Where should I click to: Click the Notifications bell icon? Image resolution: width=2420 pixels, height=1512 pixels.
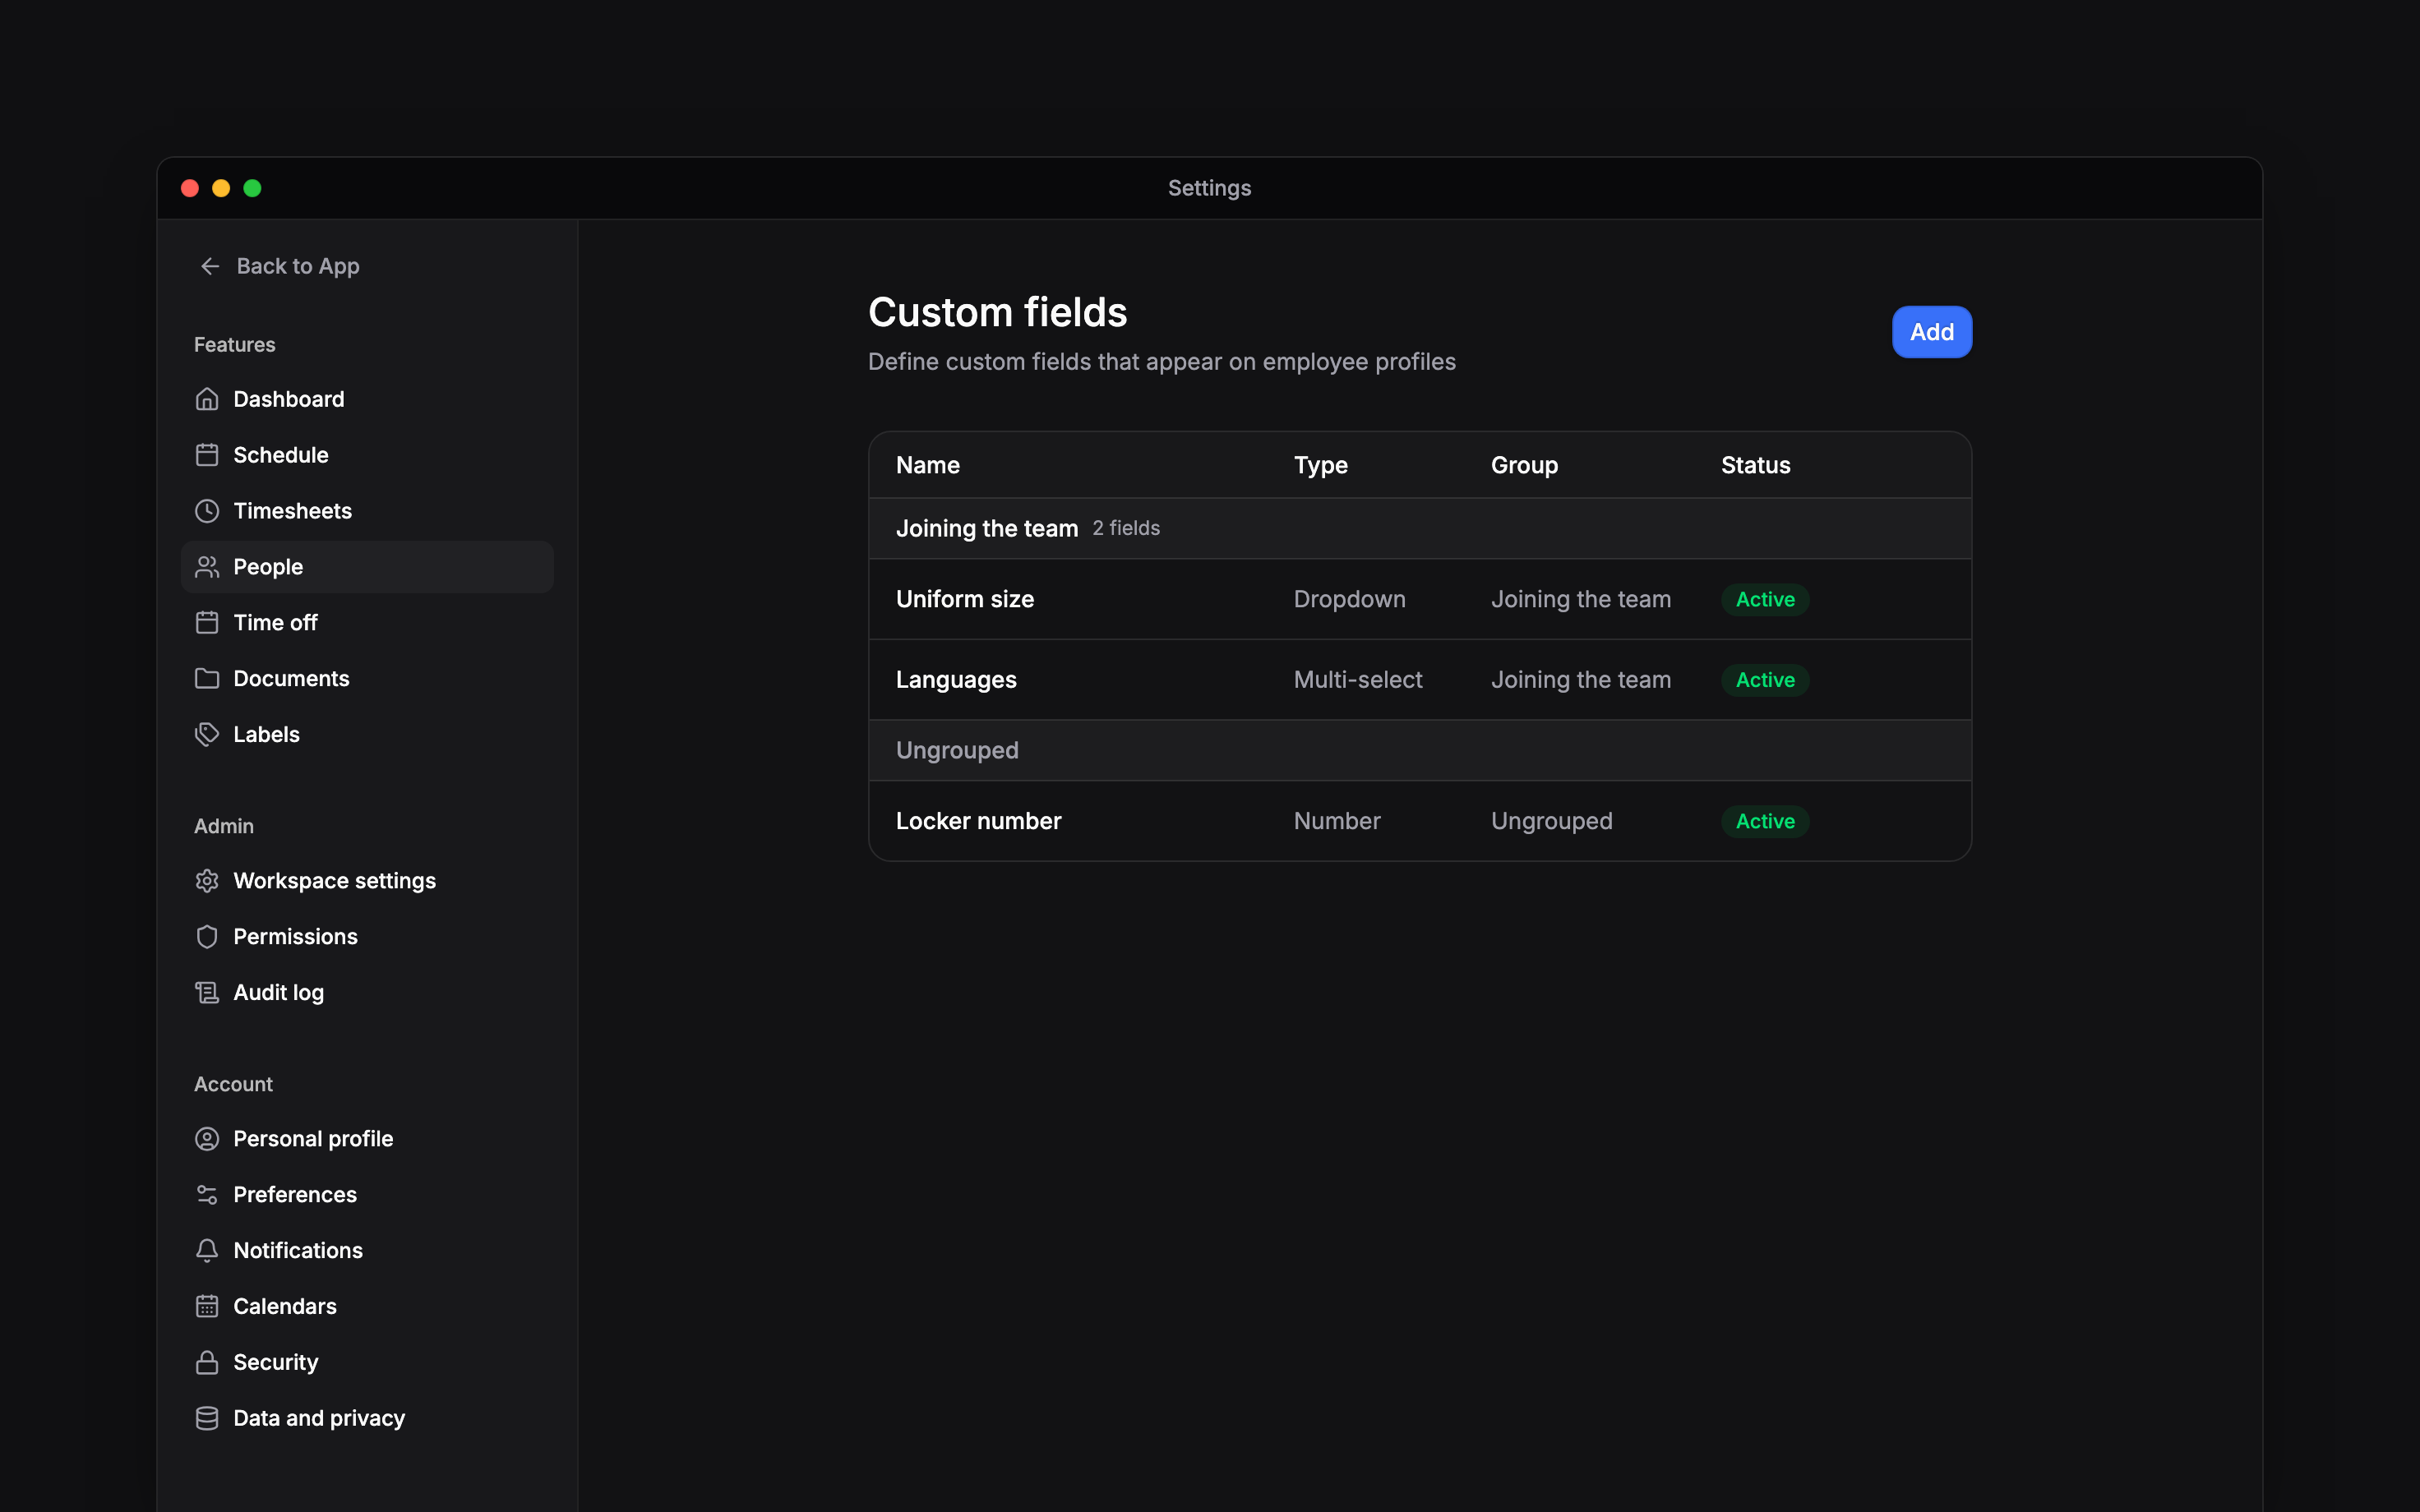coord(207,1251)
